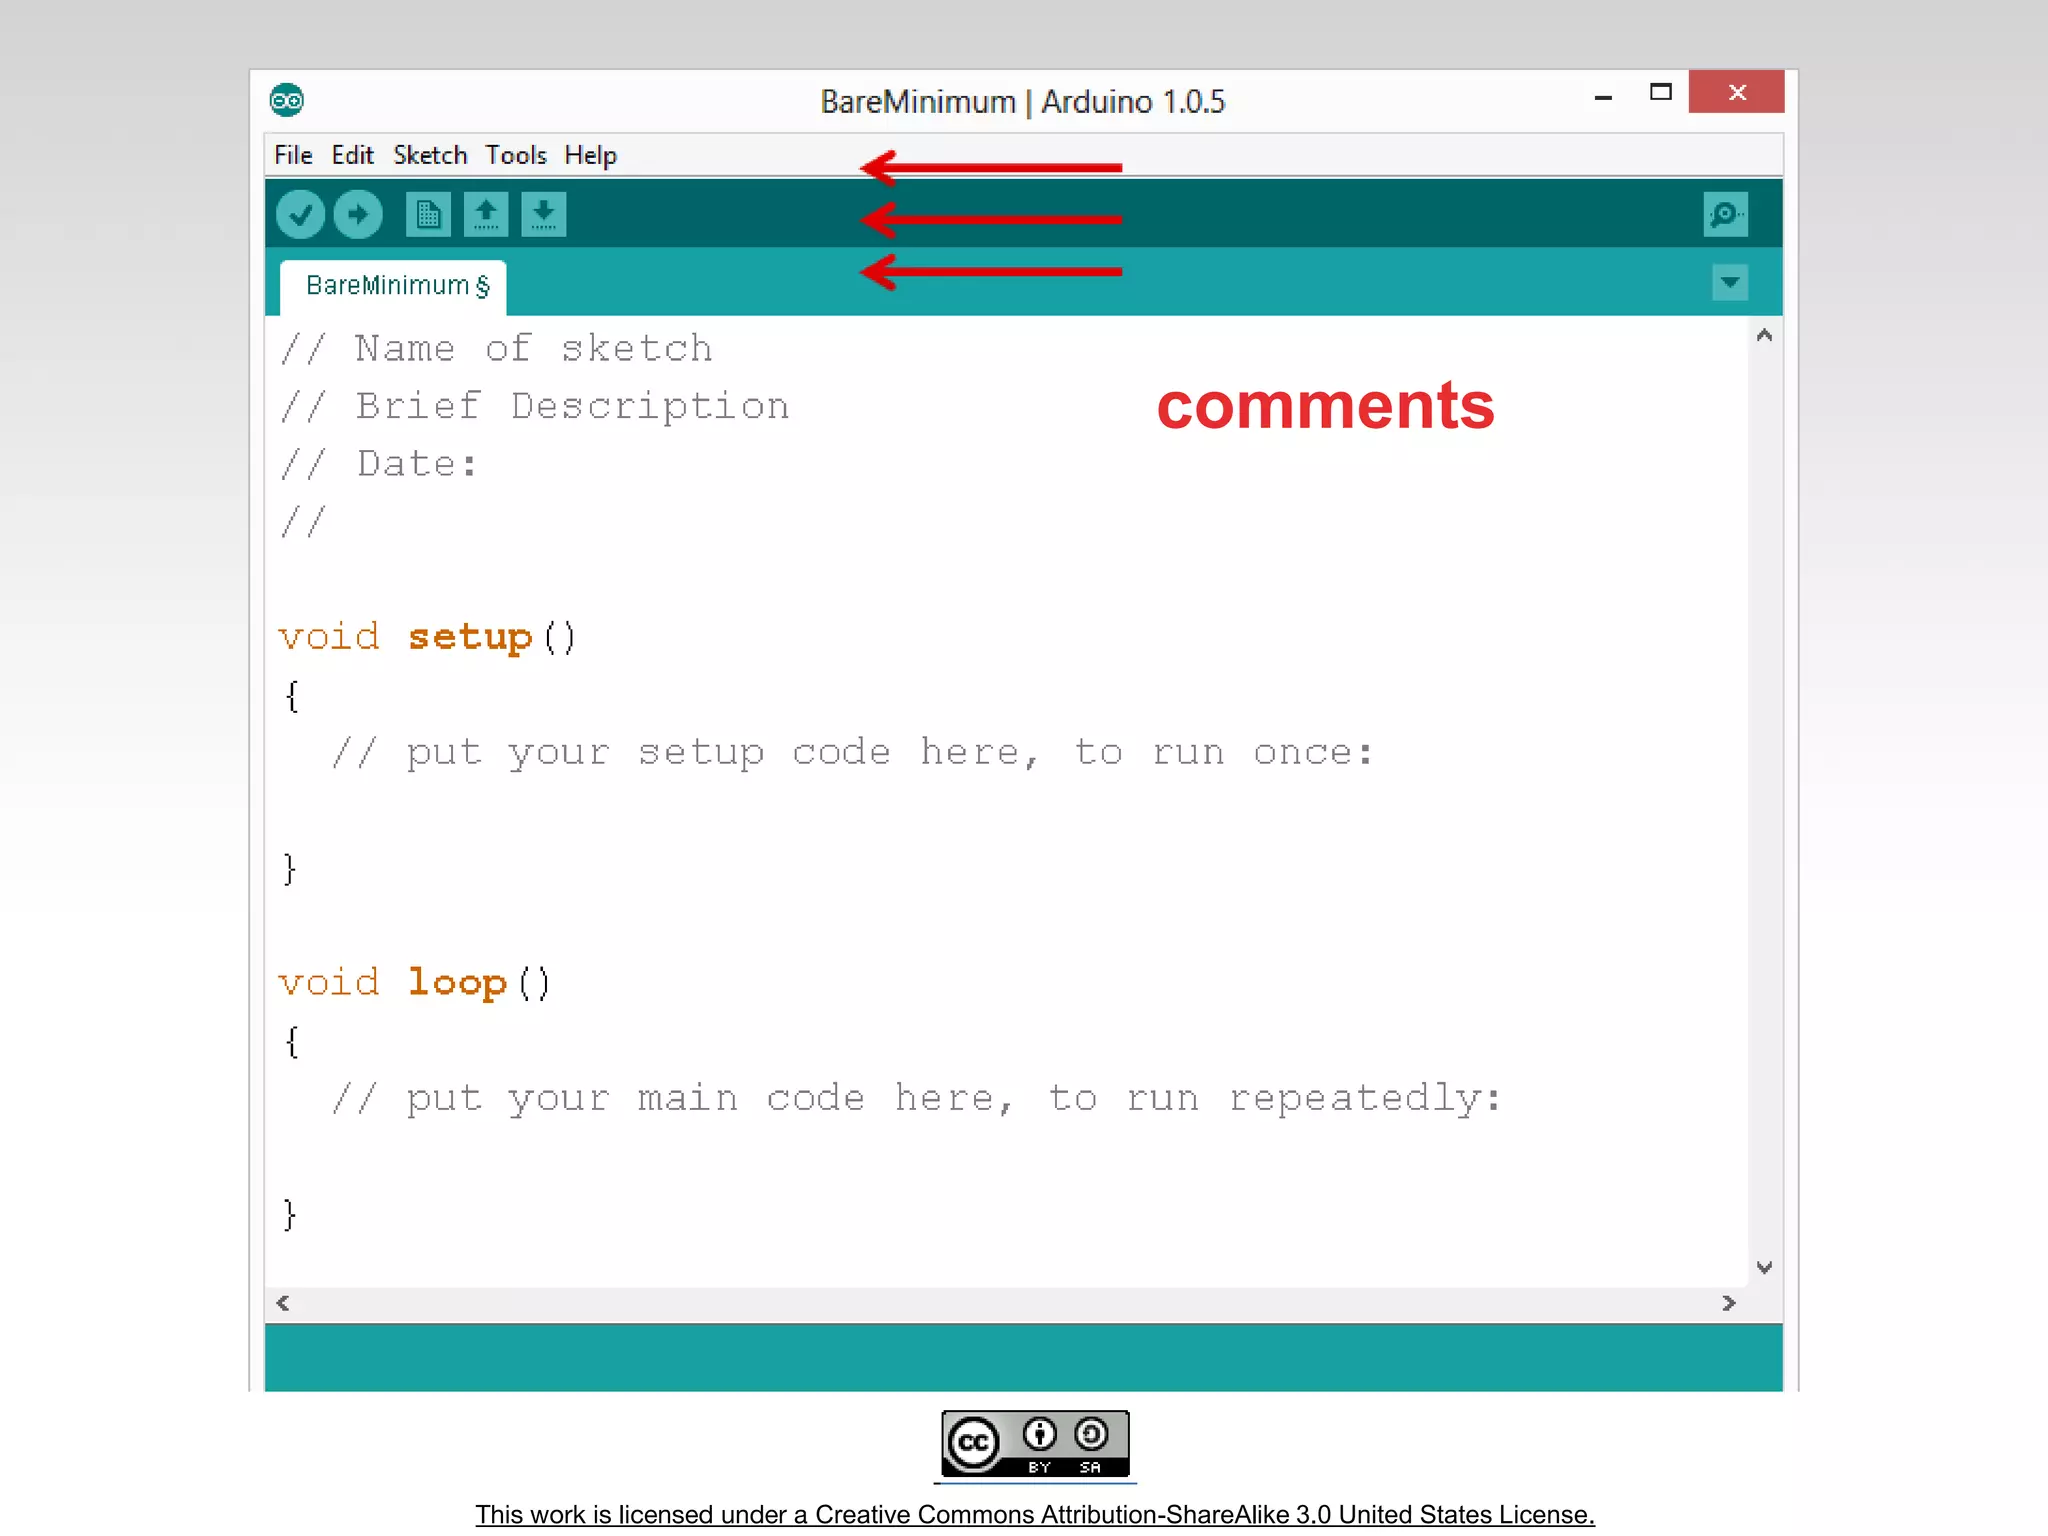Save sketch using down-arrow icon

[x=543, y=215]
